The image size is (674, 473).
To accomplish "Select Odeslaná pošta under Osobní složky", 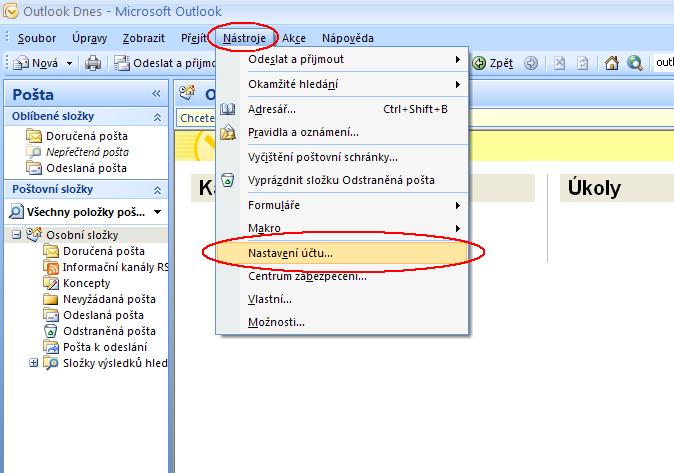I will (x=103, y=315).
